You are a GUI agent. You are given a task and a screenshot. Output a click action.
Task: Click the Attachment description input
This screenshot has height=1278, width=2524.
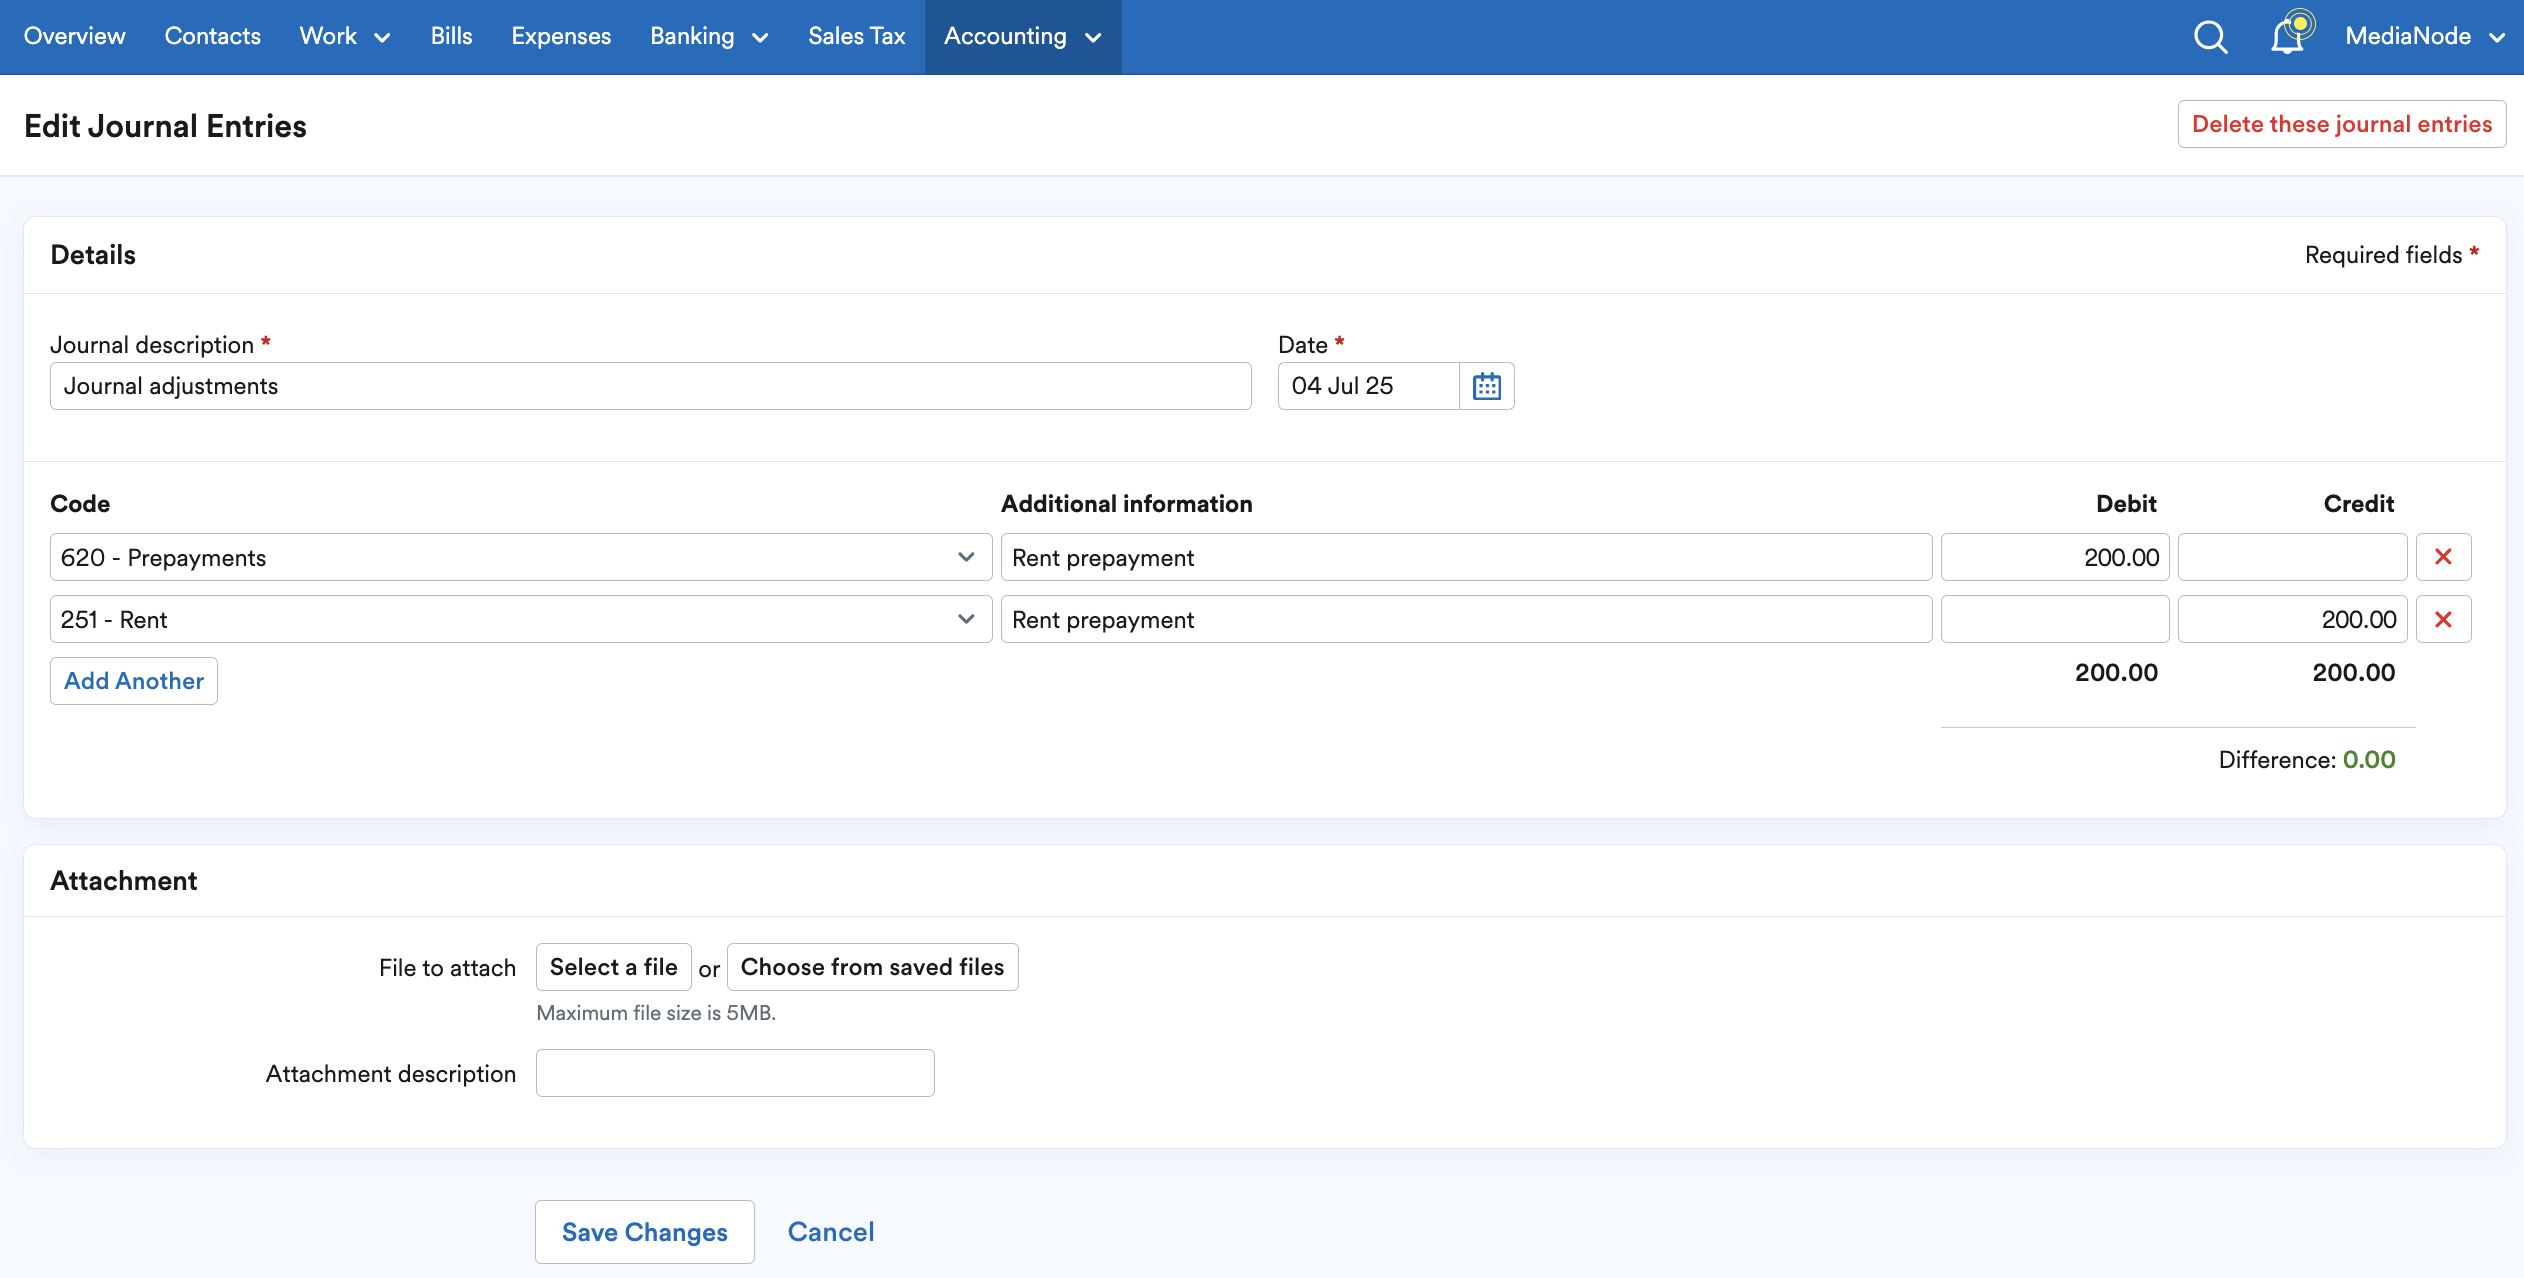[x=735, y=1073]
